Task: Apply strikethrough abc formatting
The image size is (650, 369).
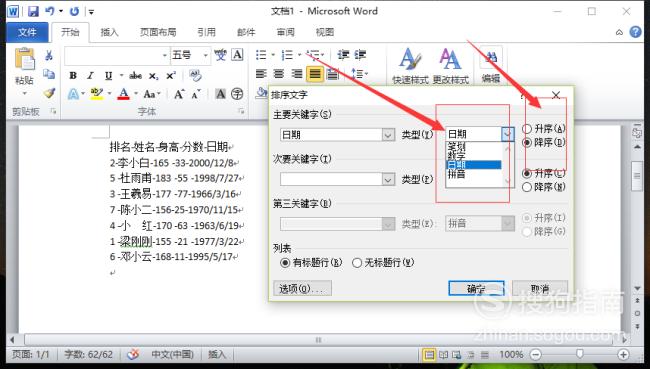Action: [136, 75]
